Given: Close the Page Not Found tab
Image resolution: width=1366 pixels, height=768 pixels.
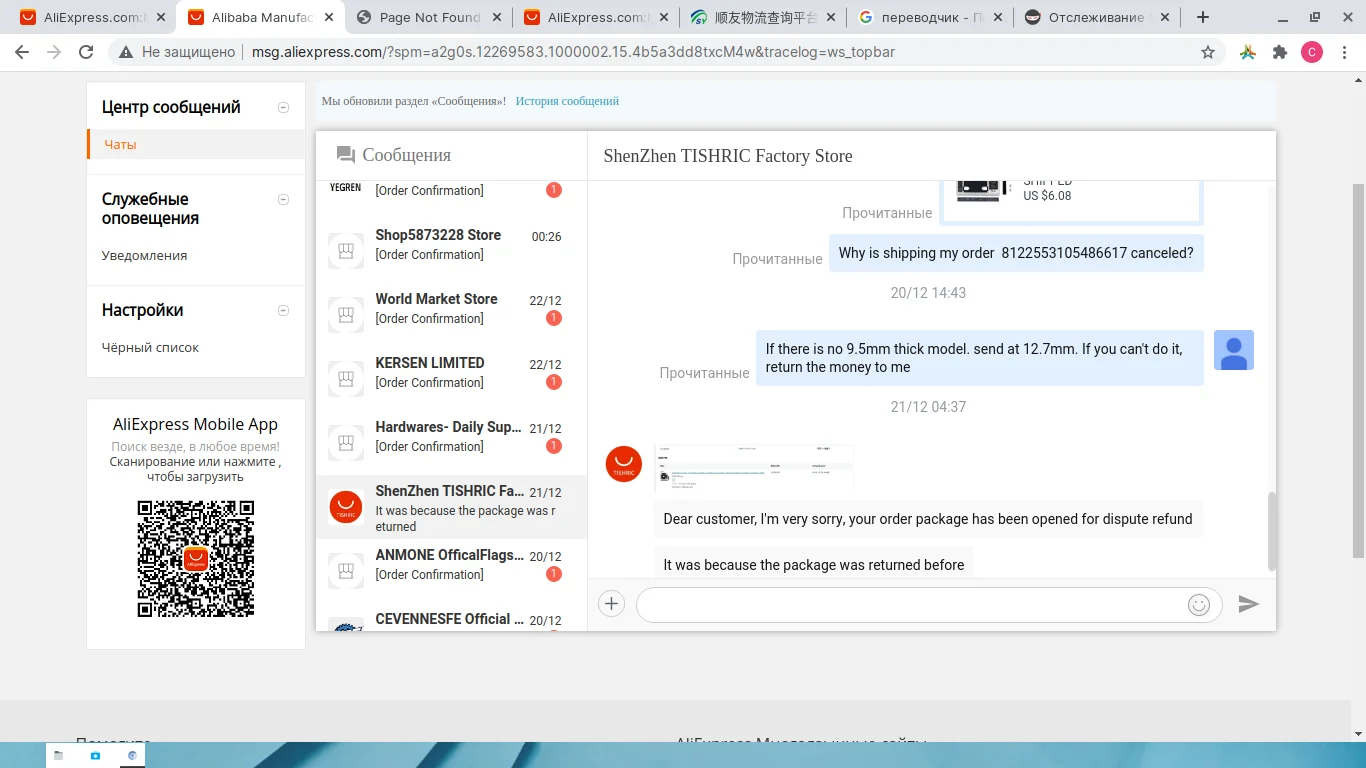Looking at the screenshot, I should coord(497,17).
